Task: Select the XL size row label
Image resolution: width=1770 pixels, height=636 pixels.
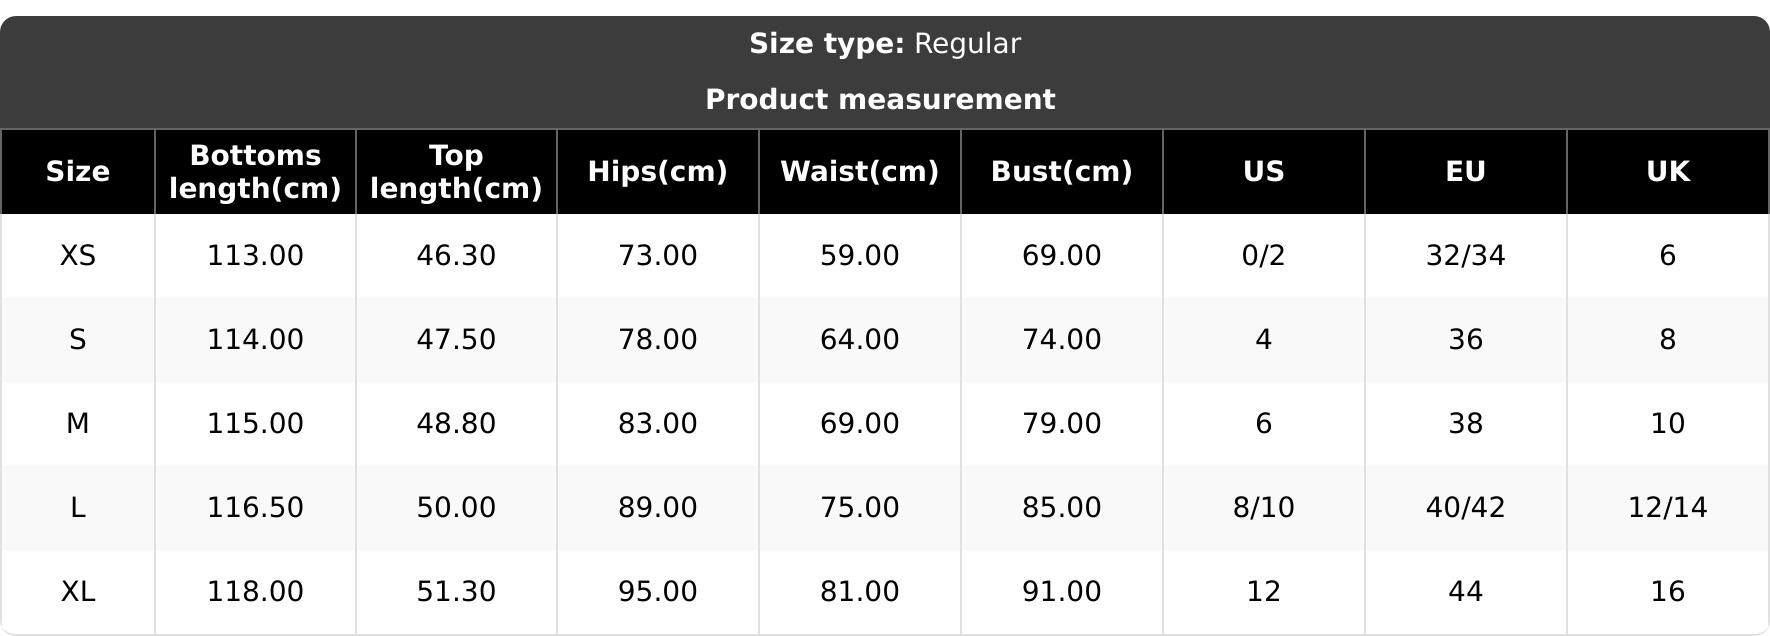Action: pos(77,592)
